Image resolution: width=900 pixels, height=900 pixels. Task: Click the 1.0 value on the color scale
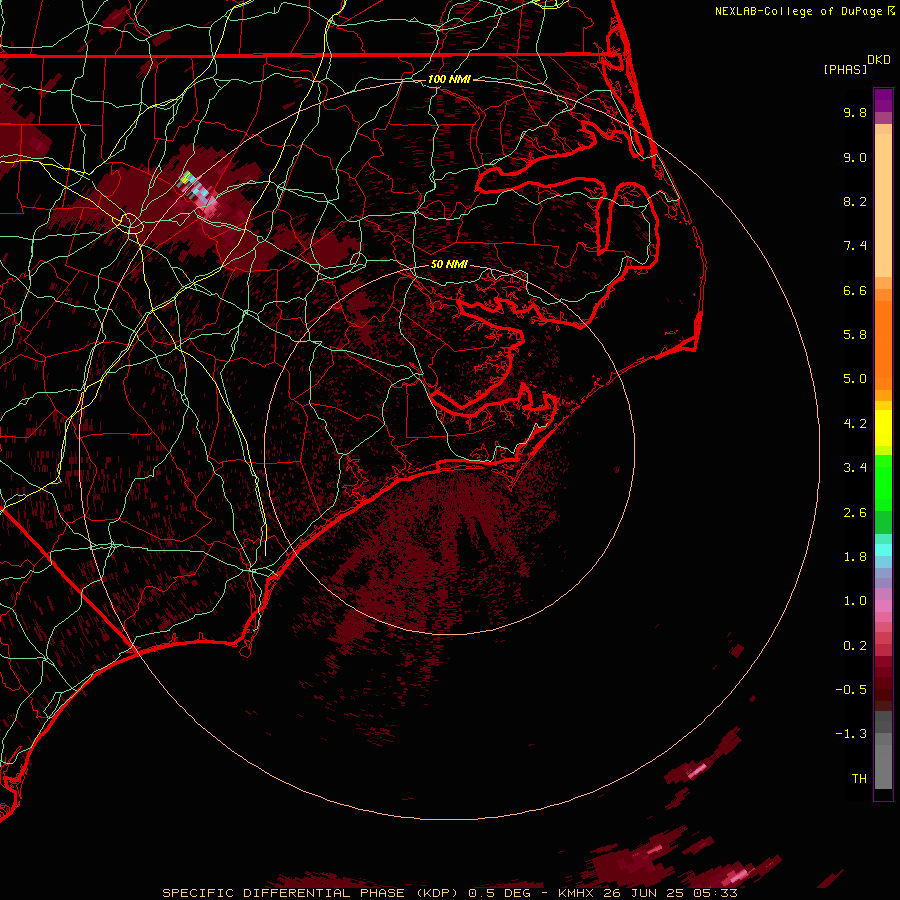855,601
